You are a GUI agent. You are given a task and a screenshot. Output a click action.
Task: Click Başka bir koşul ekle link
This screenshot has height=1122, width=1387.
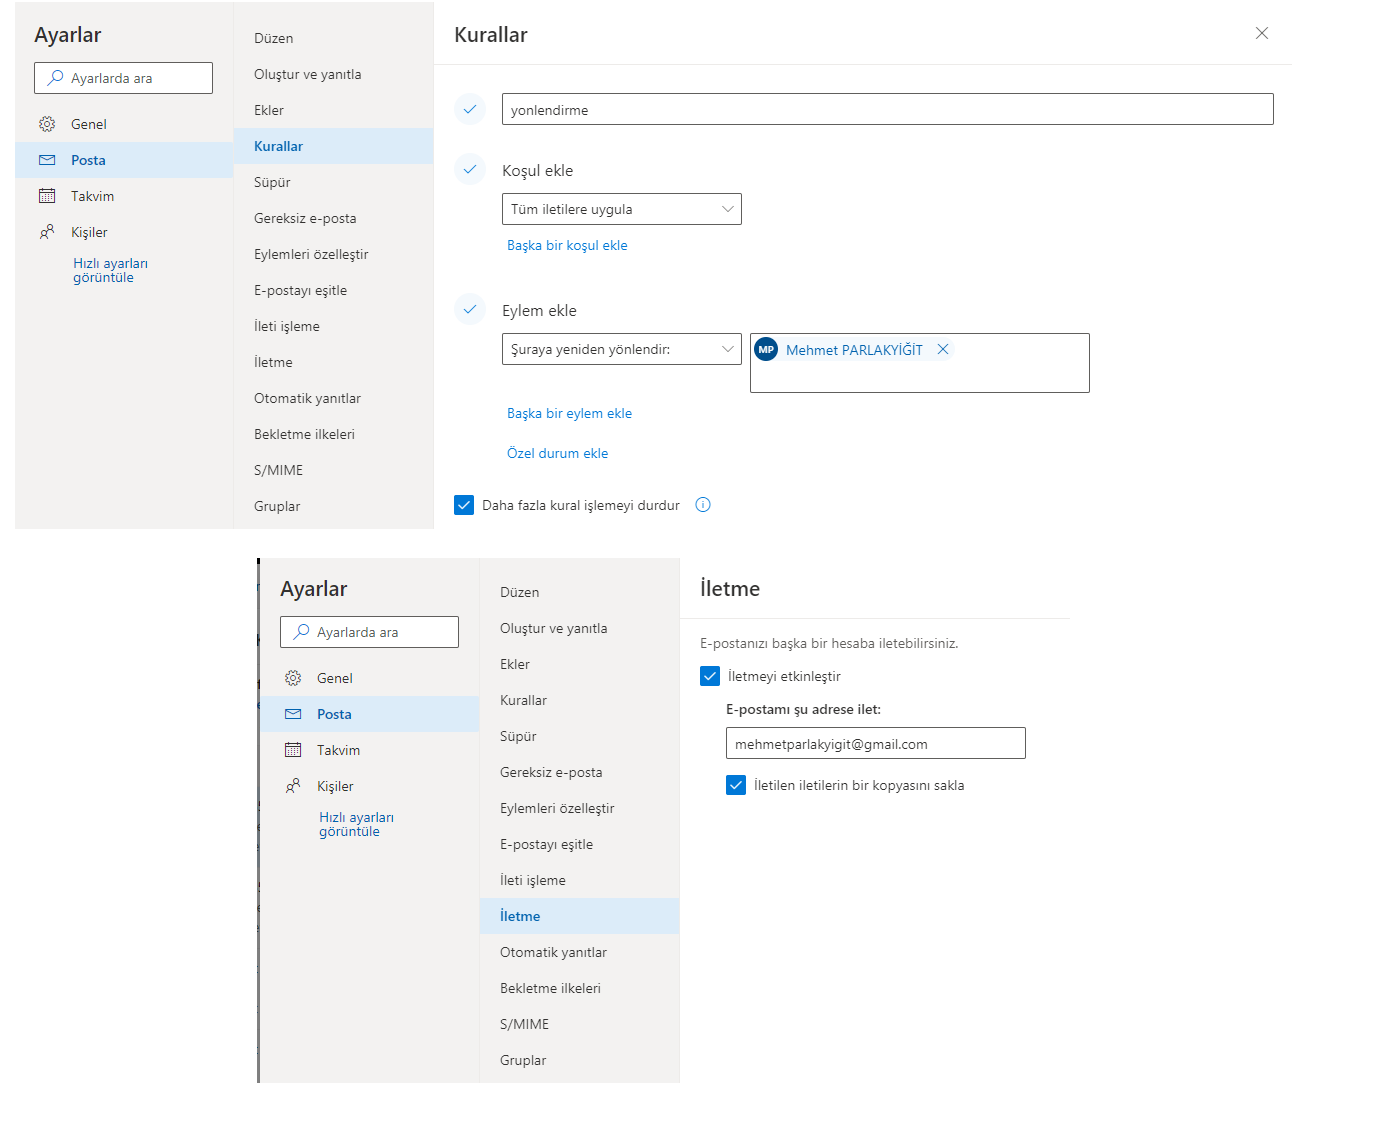tap(567, 245)
